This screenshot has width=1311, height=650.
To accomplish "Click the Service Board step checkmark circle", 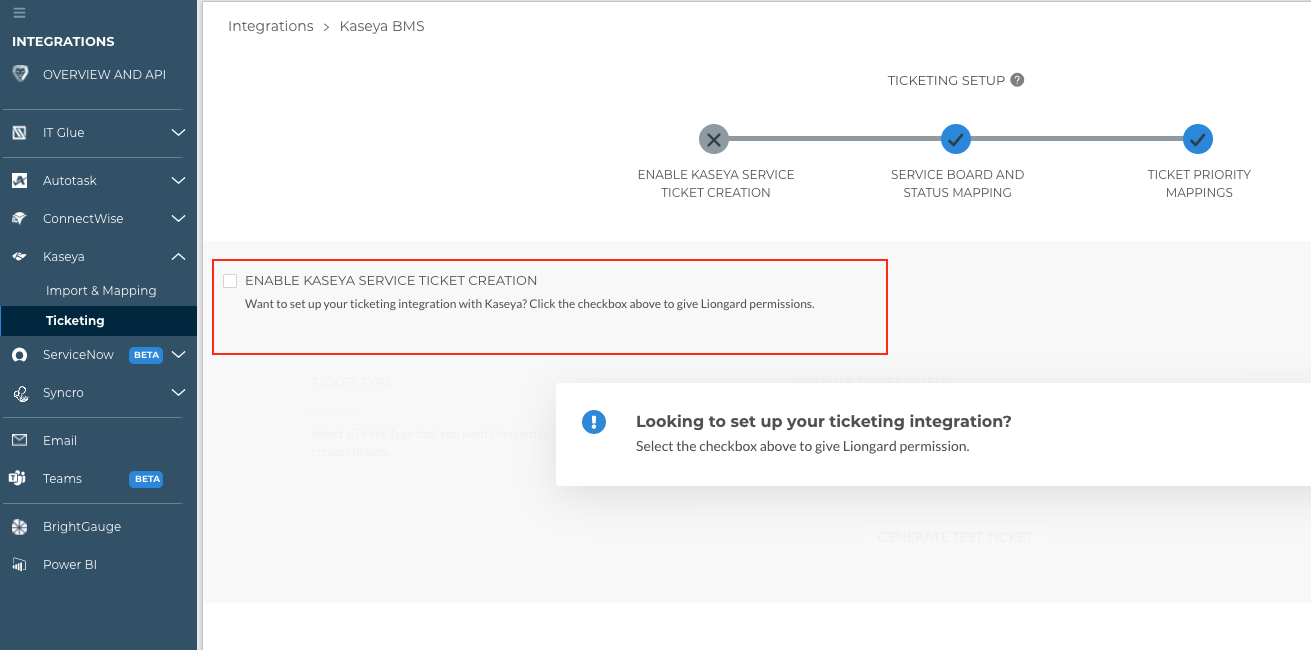I will [x=956, y=139].
